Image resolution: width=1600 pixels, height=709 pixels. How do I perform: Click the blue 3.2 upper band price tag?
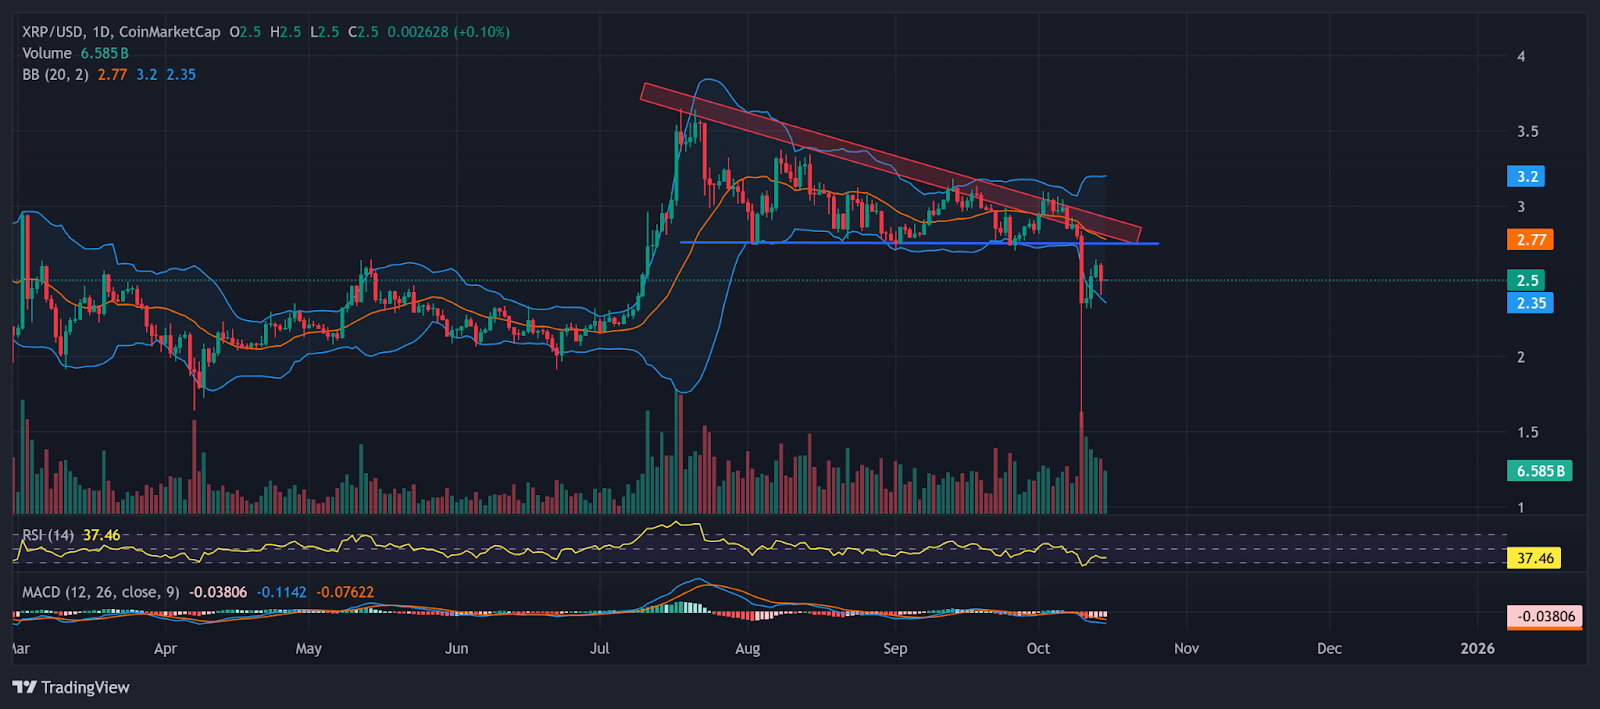[x=1526, y=177]
